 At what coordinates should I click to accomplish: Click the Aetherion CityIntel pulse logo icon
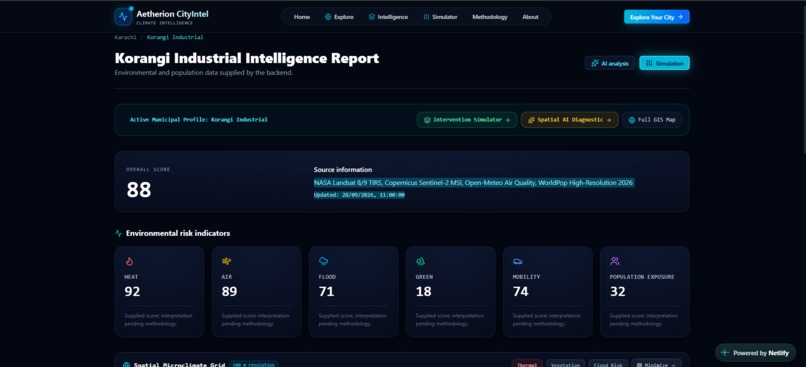coord(123,16)
